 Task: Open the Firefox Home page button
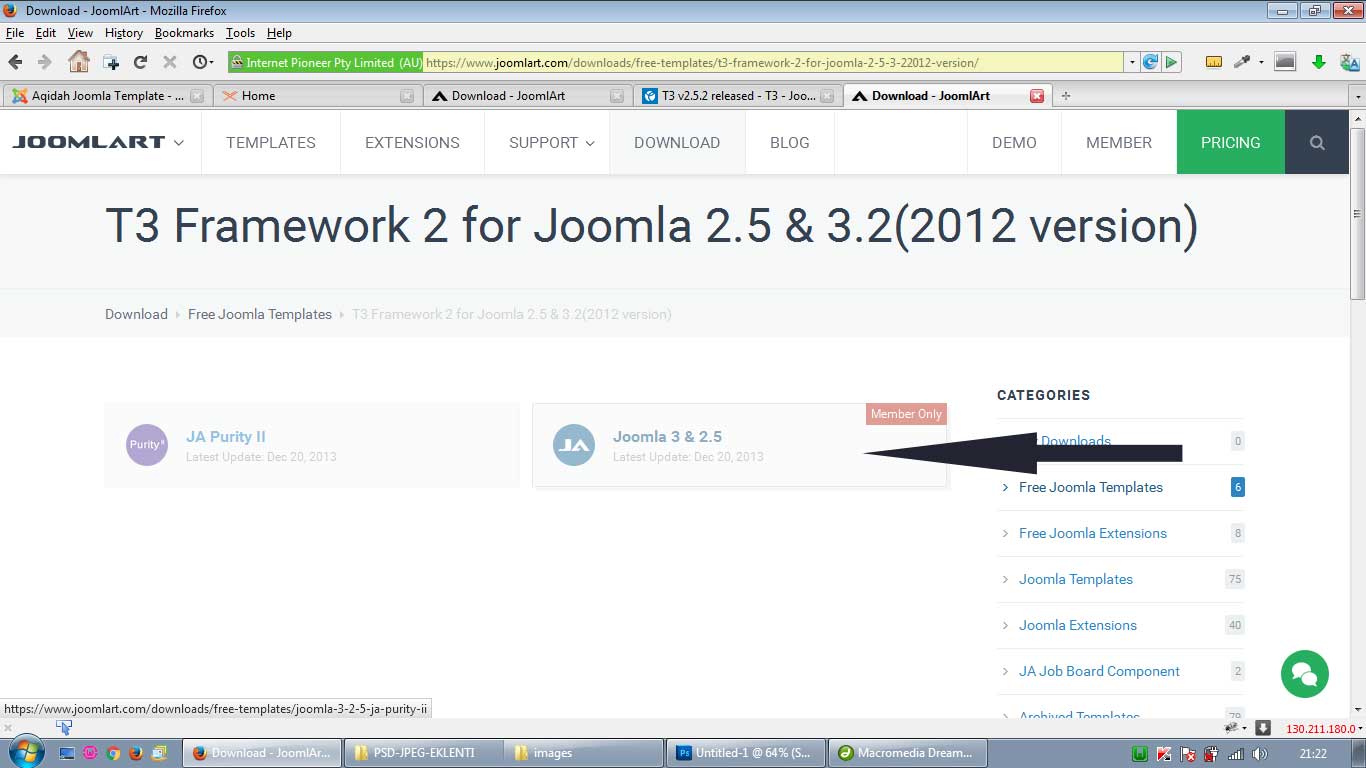pos(78,61)
